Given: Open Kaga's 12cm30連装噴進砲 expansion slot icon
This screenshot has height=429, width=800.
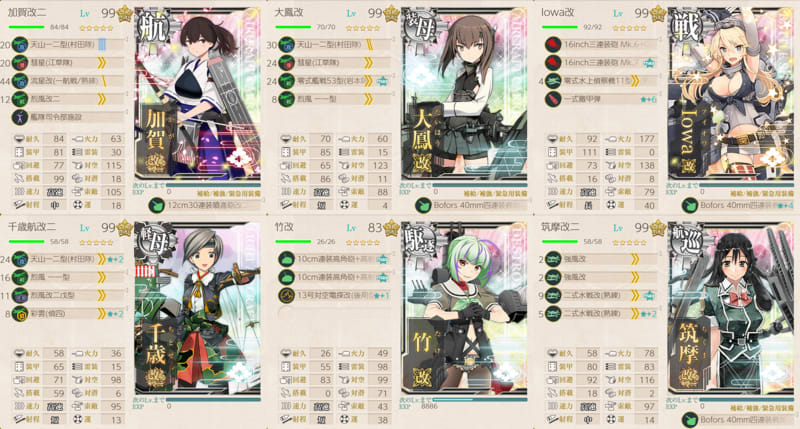Looking at the screenshot, I should pos(156,206).
